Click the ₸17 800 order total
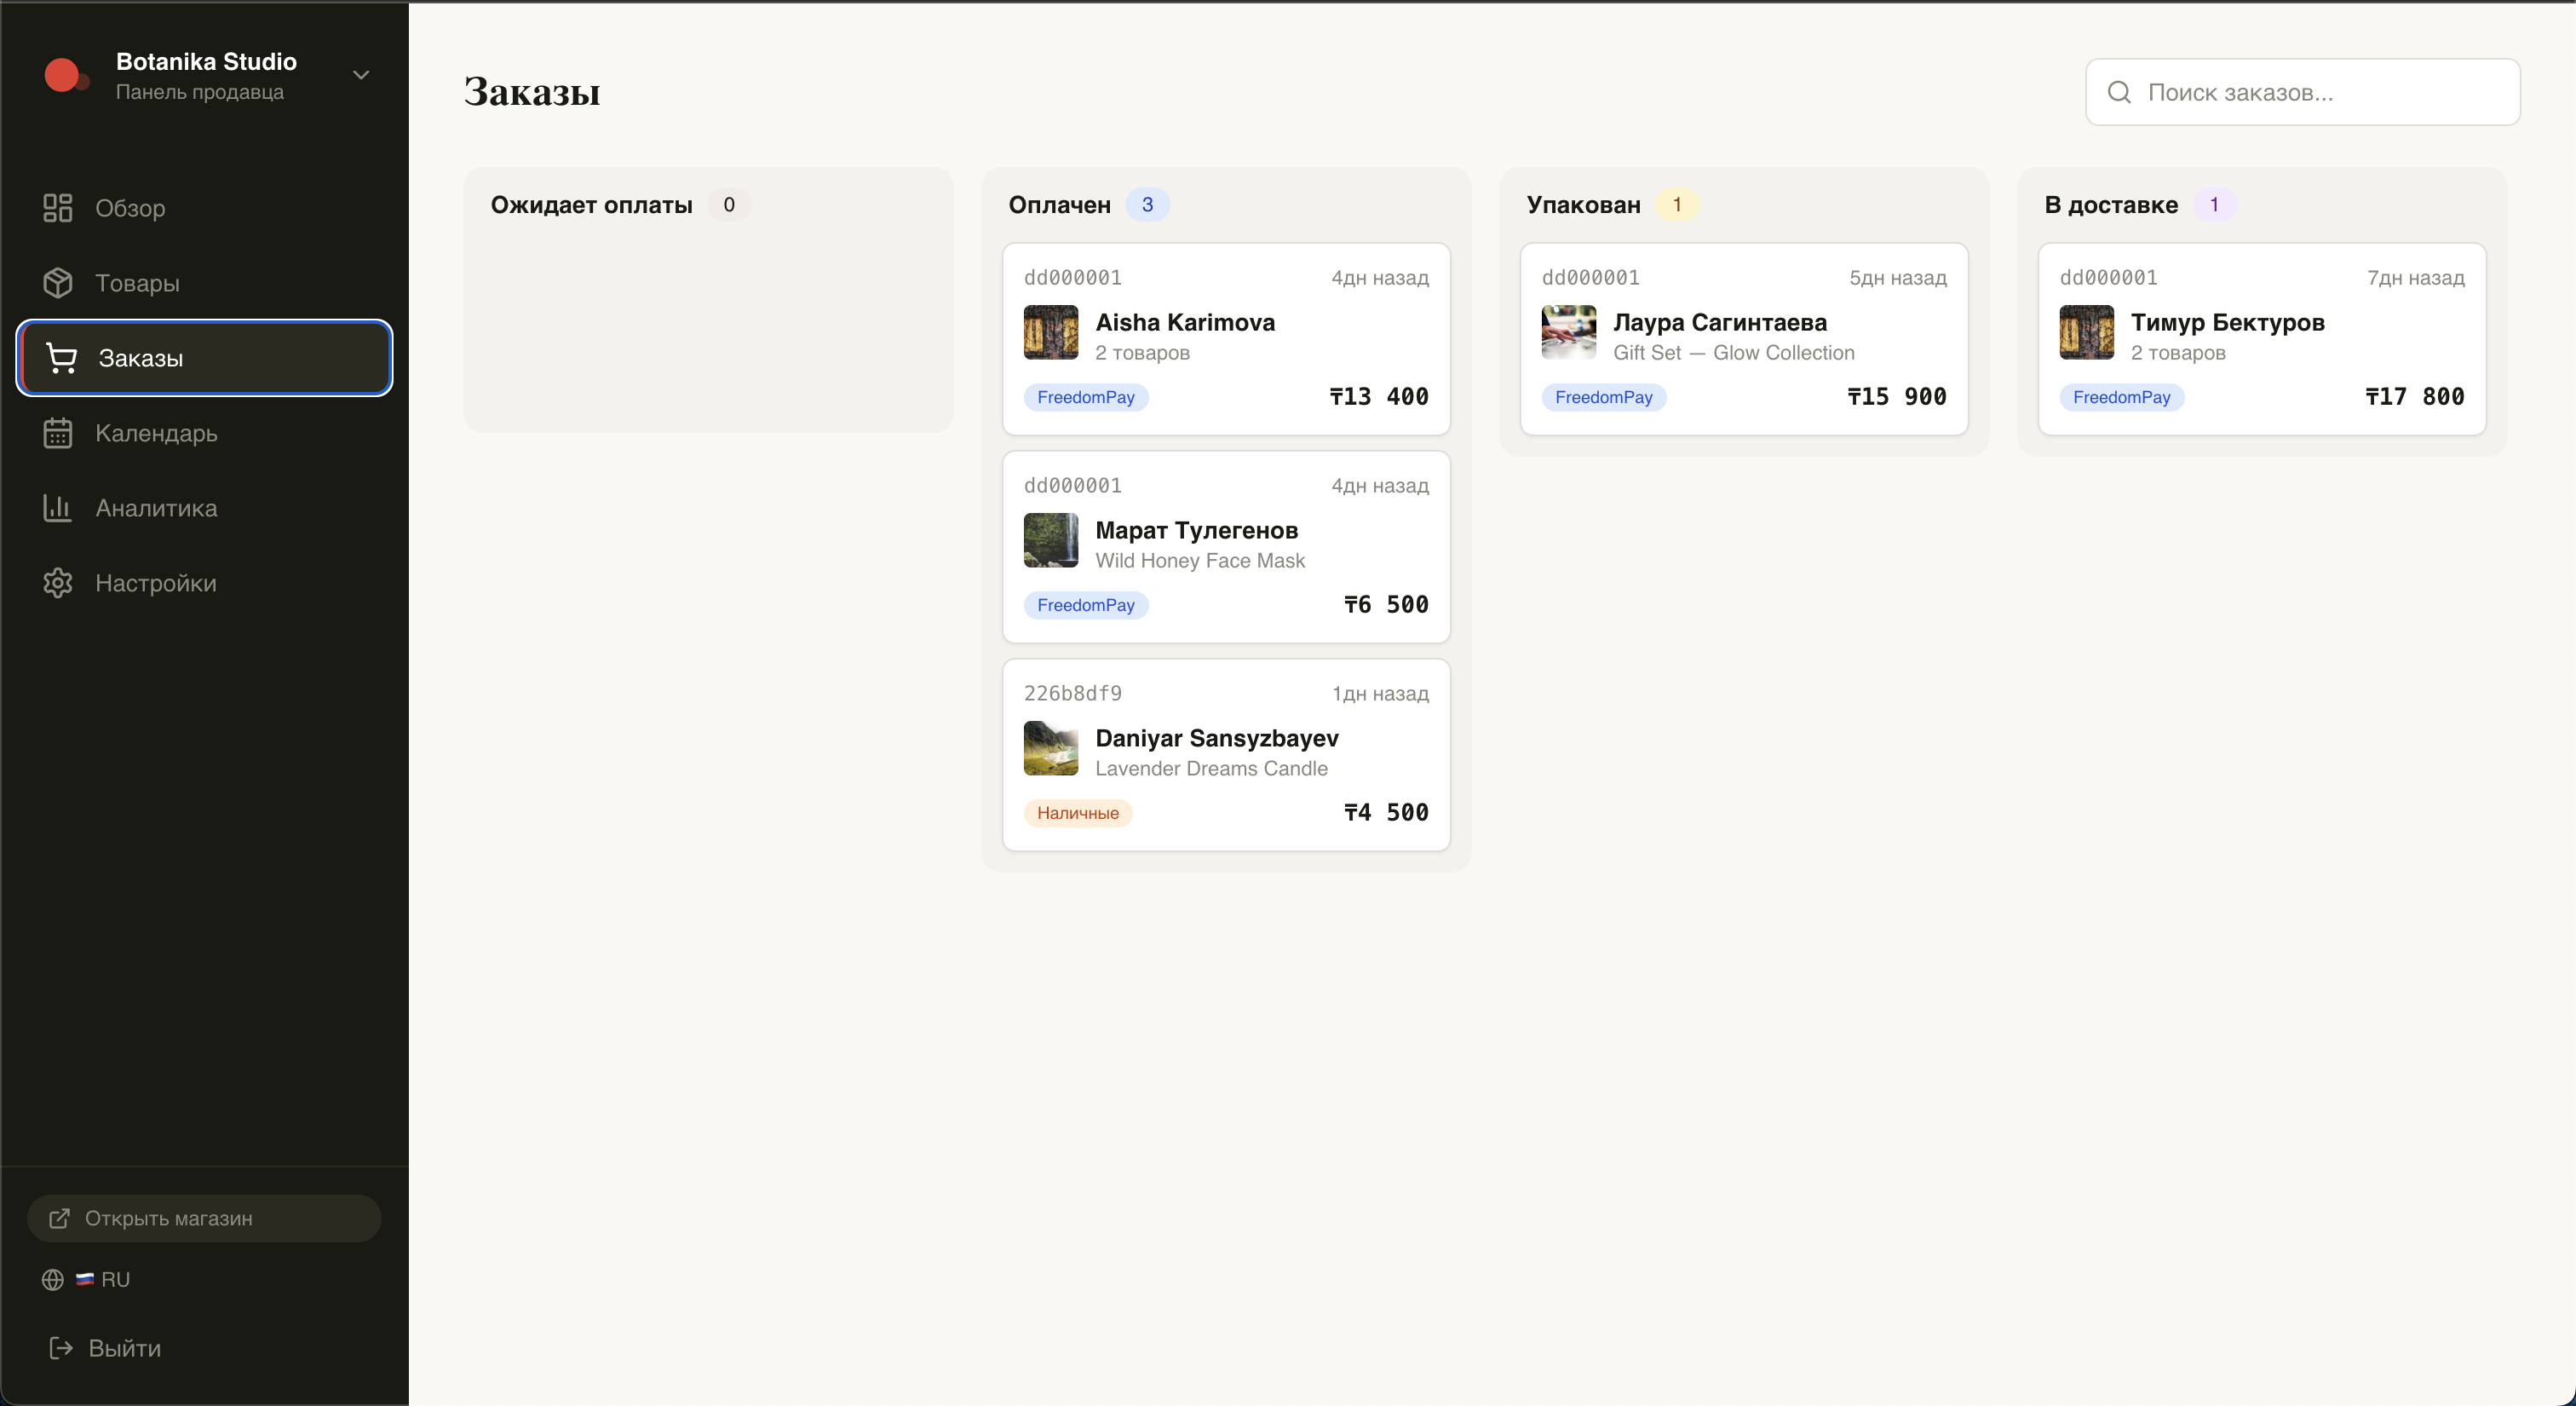 [x=2414, y=397]
